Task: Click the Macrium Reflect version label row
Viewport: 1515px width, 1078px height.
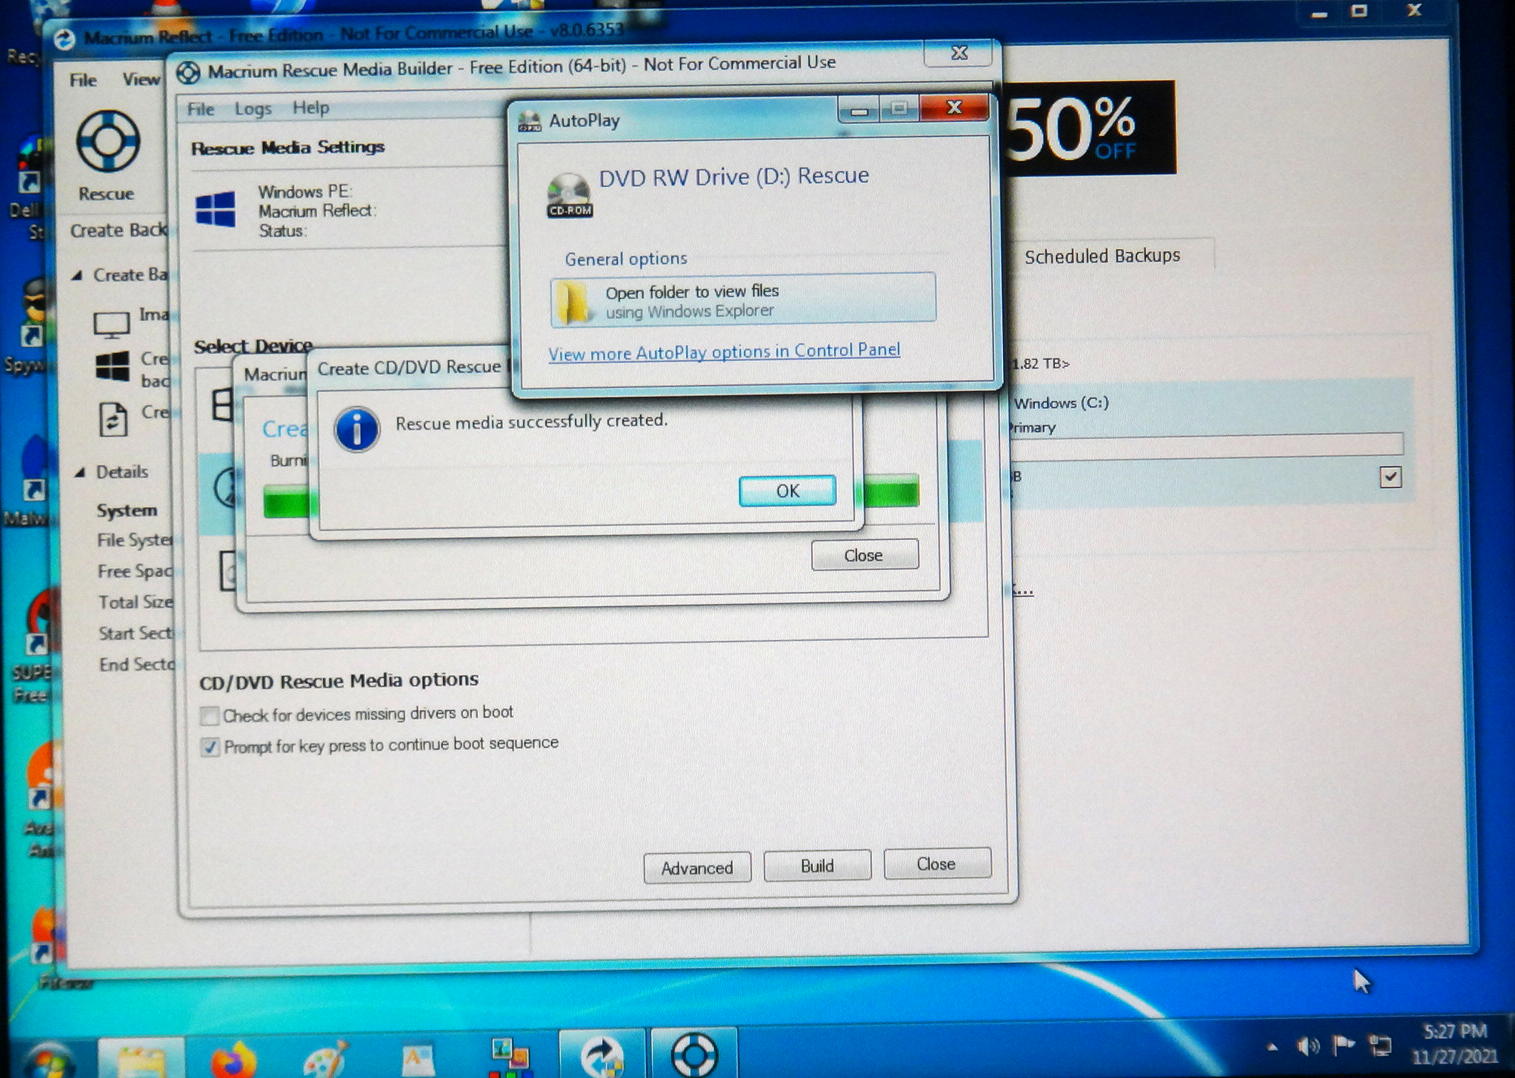Action: pyautogui.click(x=316, y=211)
